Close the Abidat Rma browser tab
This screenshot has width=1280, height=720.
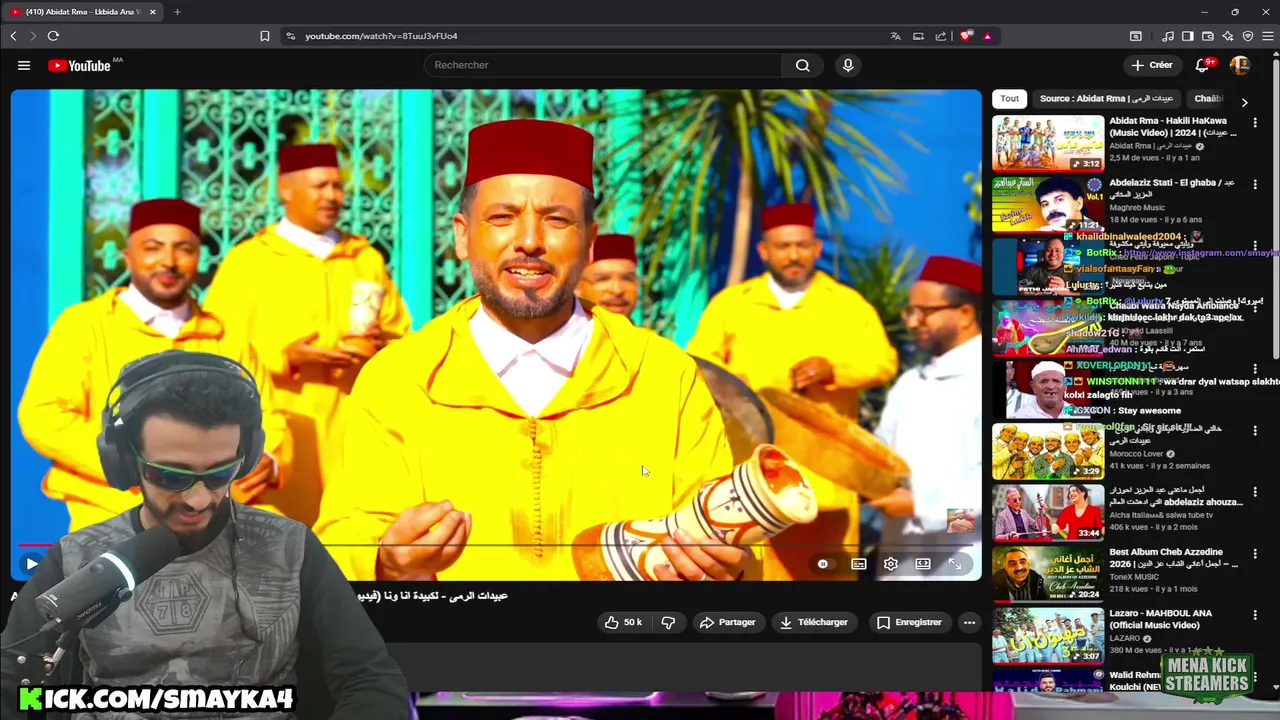[153, 12]
